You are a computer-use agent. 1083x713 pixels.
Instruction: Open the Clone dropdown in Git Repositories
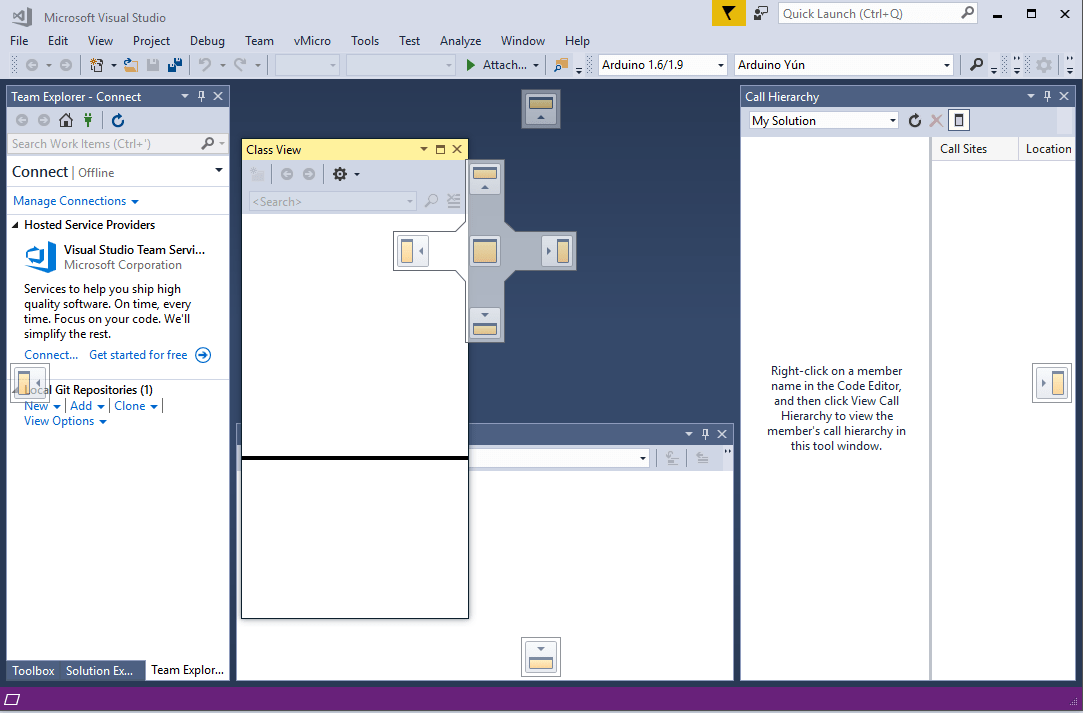coord(153,406)
